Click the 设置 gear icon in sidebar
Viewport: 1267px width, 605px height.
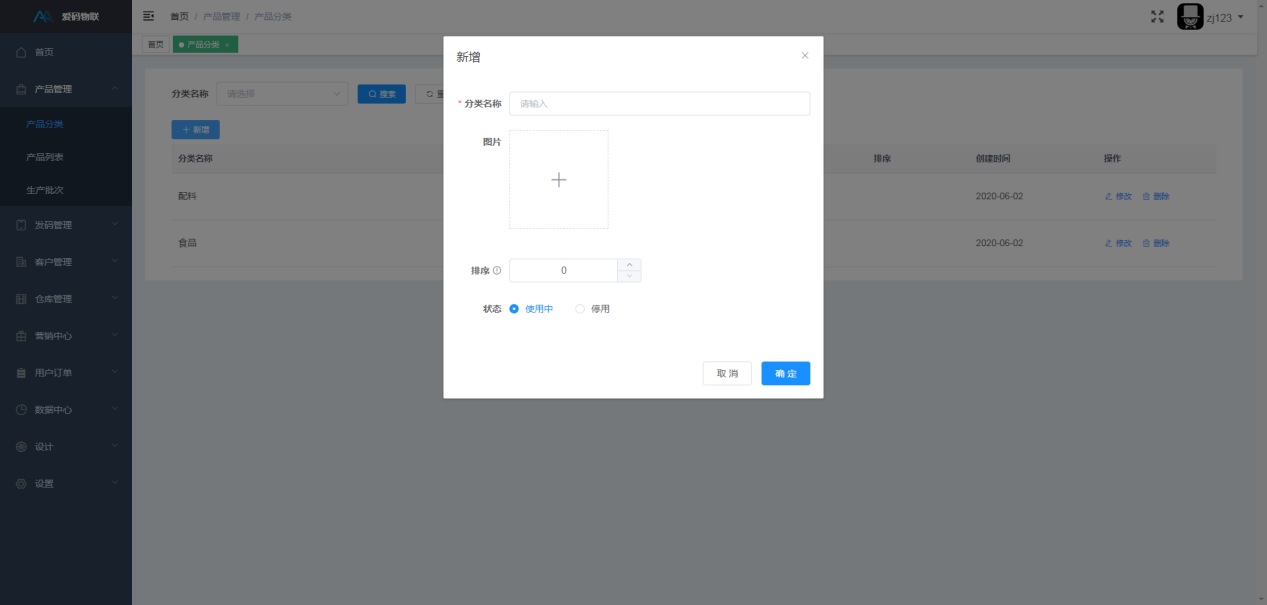click(21, 484)
